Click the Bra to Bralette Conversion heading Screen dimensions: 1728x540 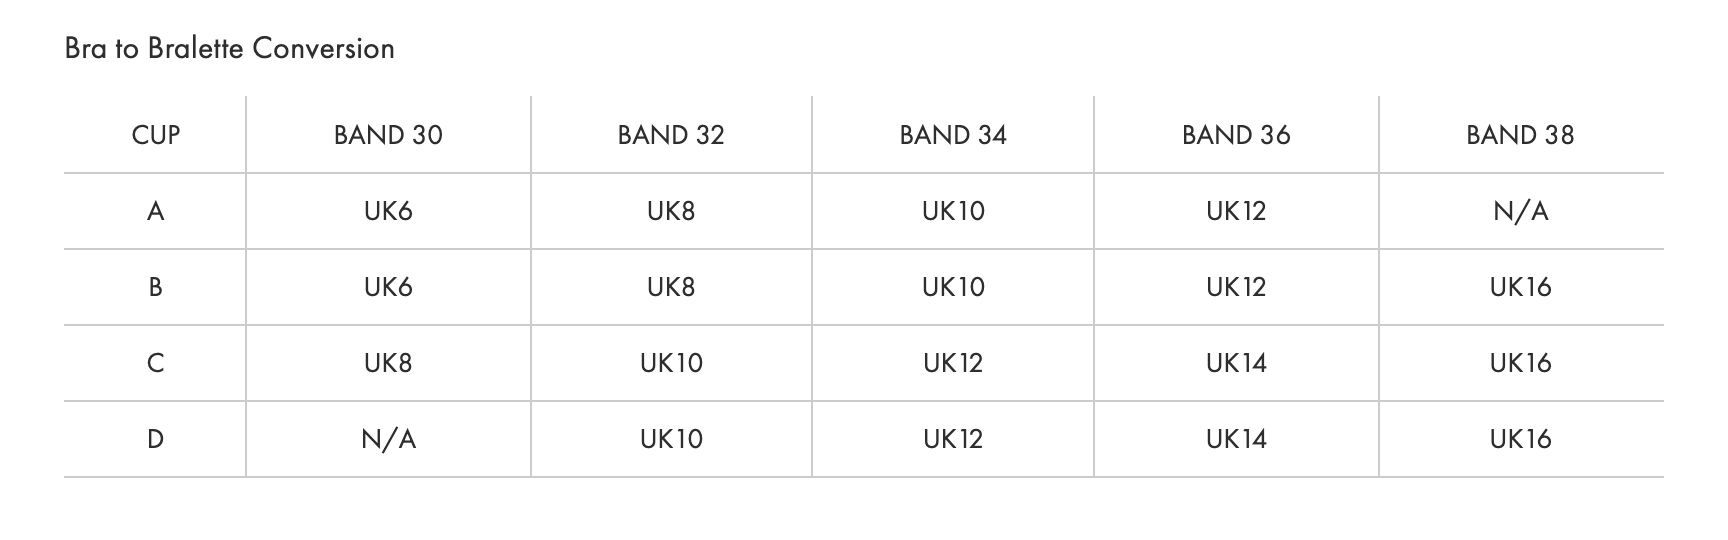(229, 48)
